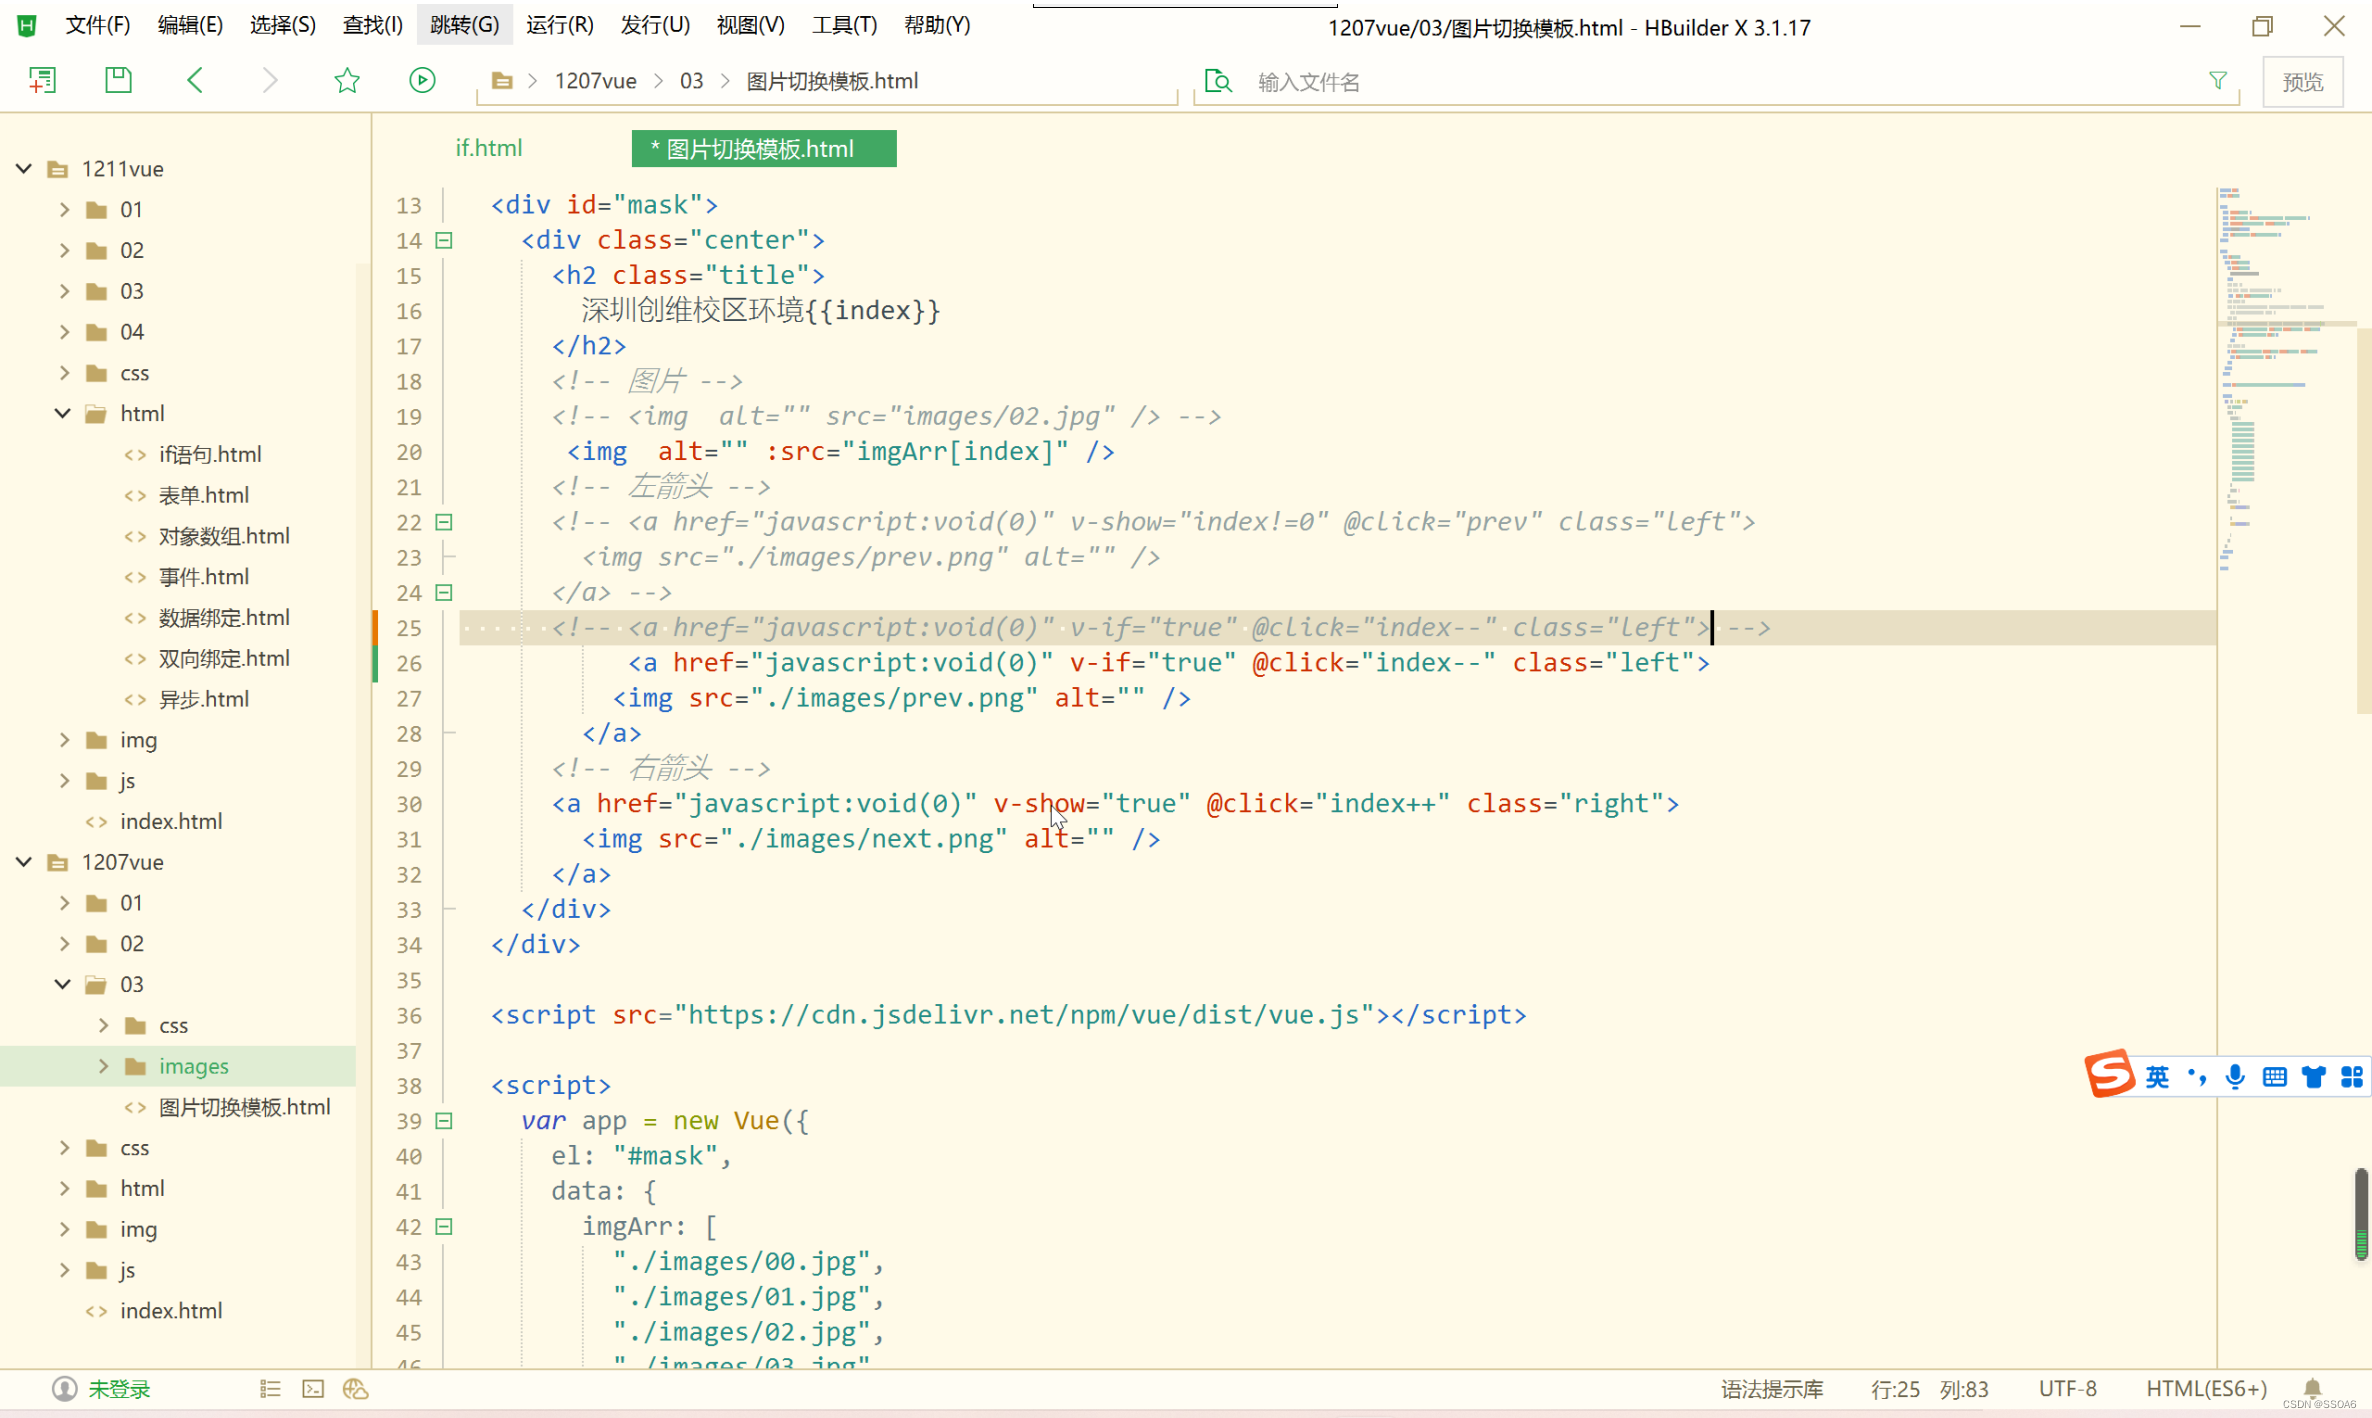
Task: Click 未登录 login link
Action: 119,1389
